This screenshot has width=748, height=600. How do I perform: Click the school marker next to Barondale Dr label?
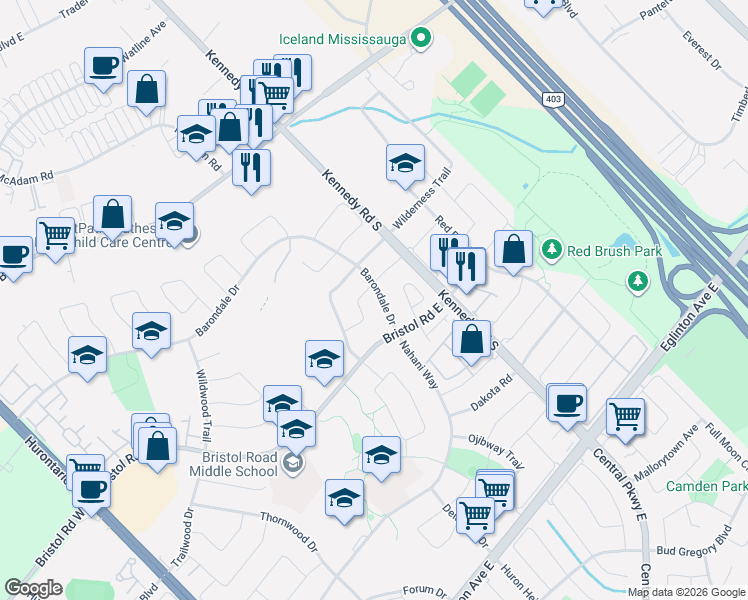click(151, 332)
